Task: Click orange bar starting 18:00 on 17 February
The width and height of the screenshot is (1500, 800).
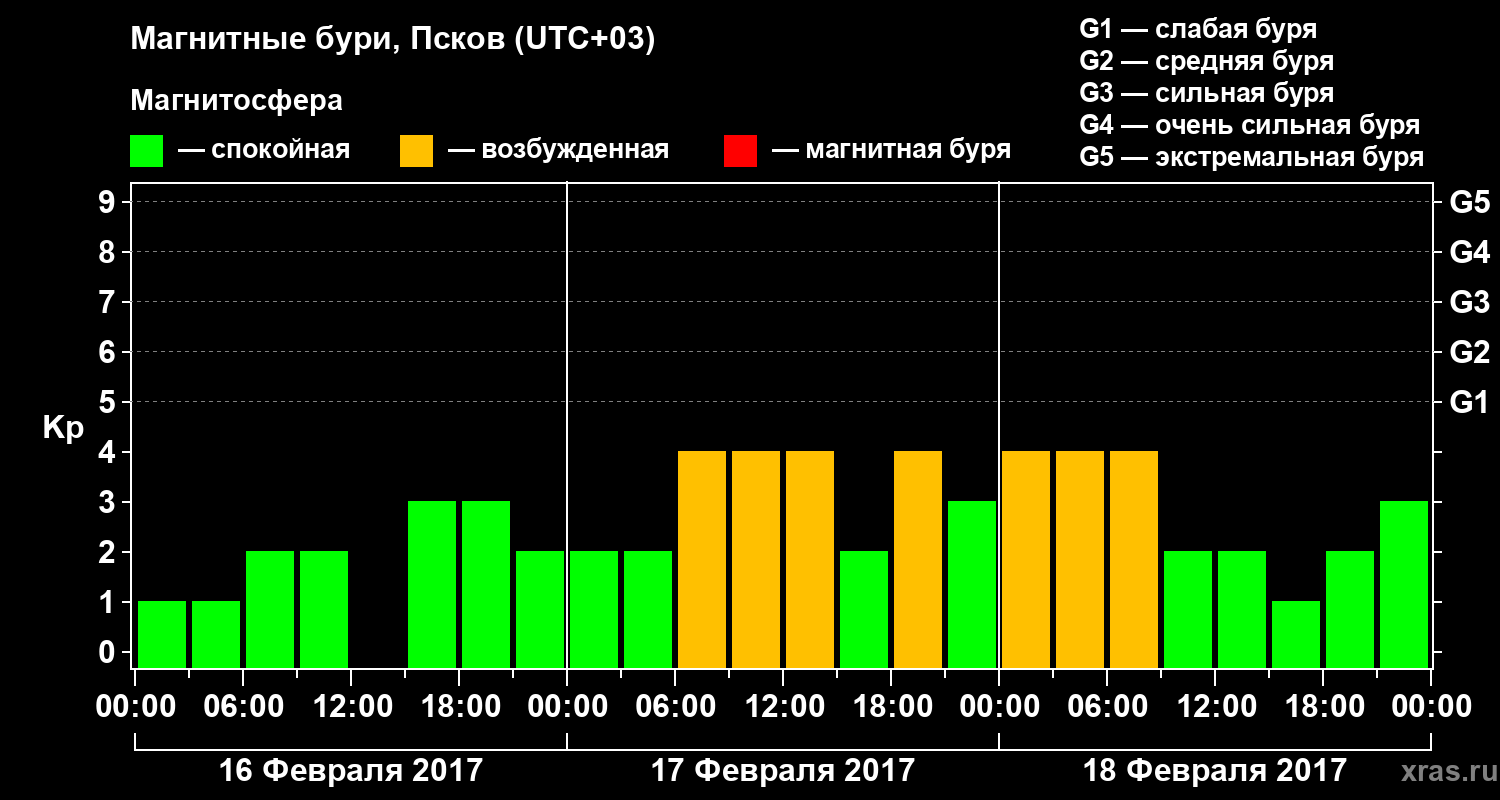Action: point(918,559)
